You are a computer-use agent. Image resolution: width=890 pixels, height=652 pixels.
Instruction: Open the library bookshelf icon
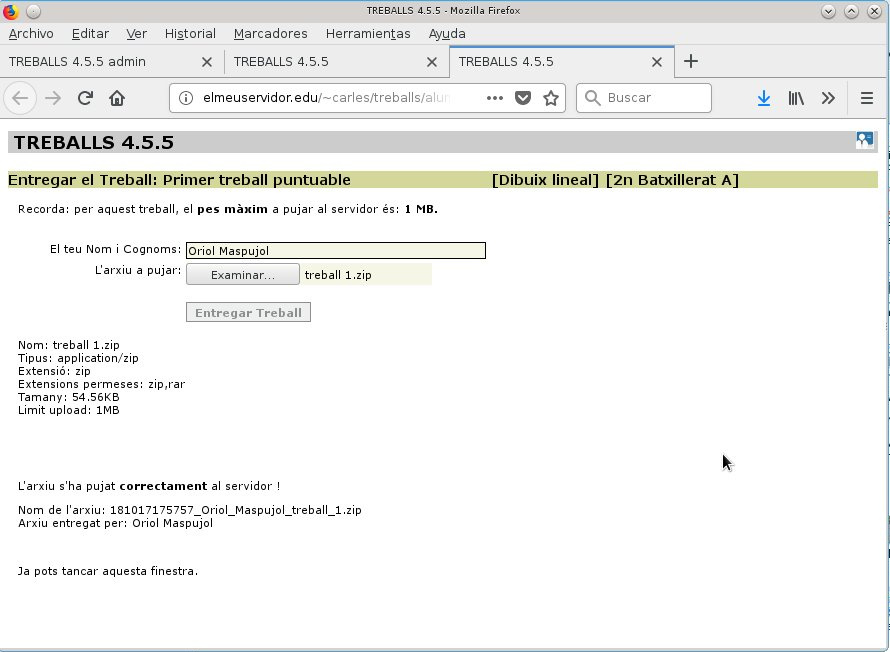coord(796,98)
